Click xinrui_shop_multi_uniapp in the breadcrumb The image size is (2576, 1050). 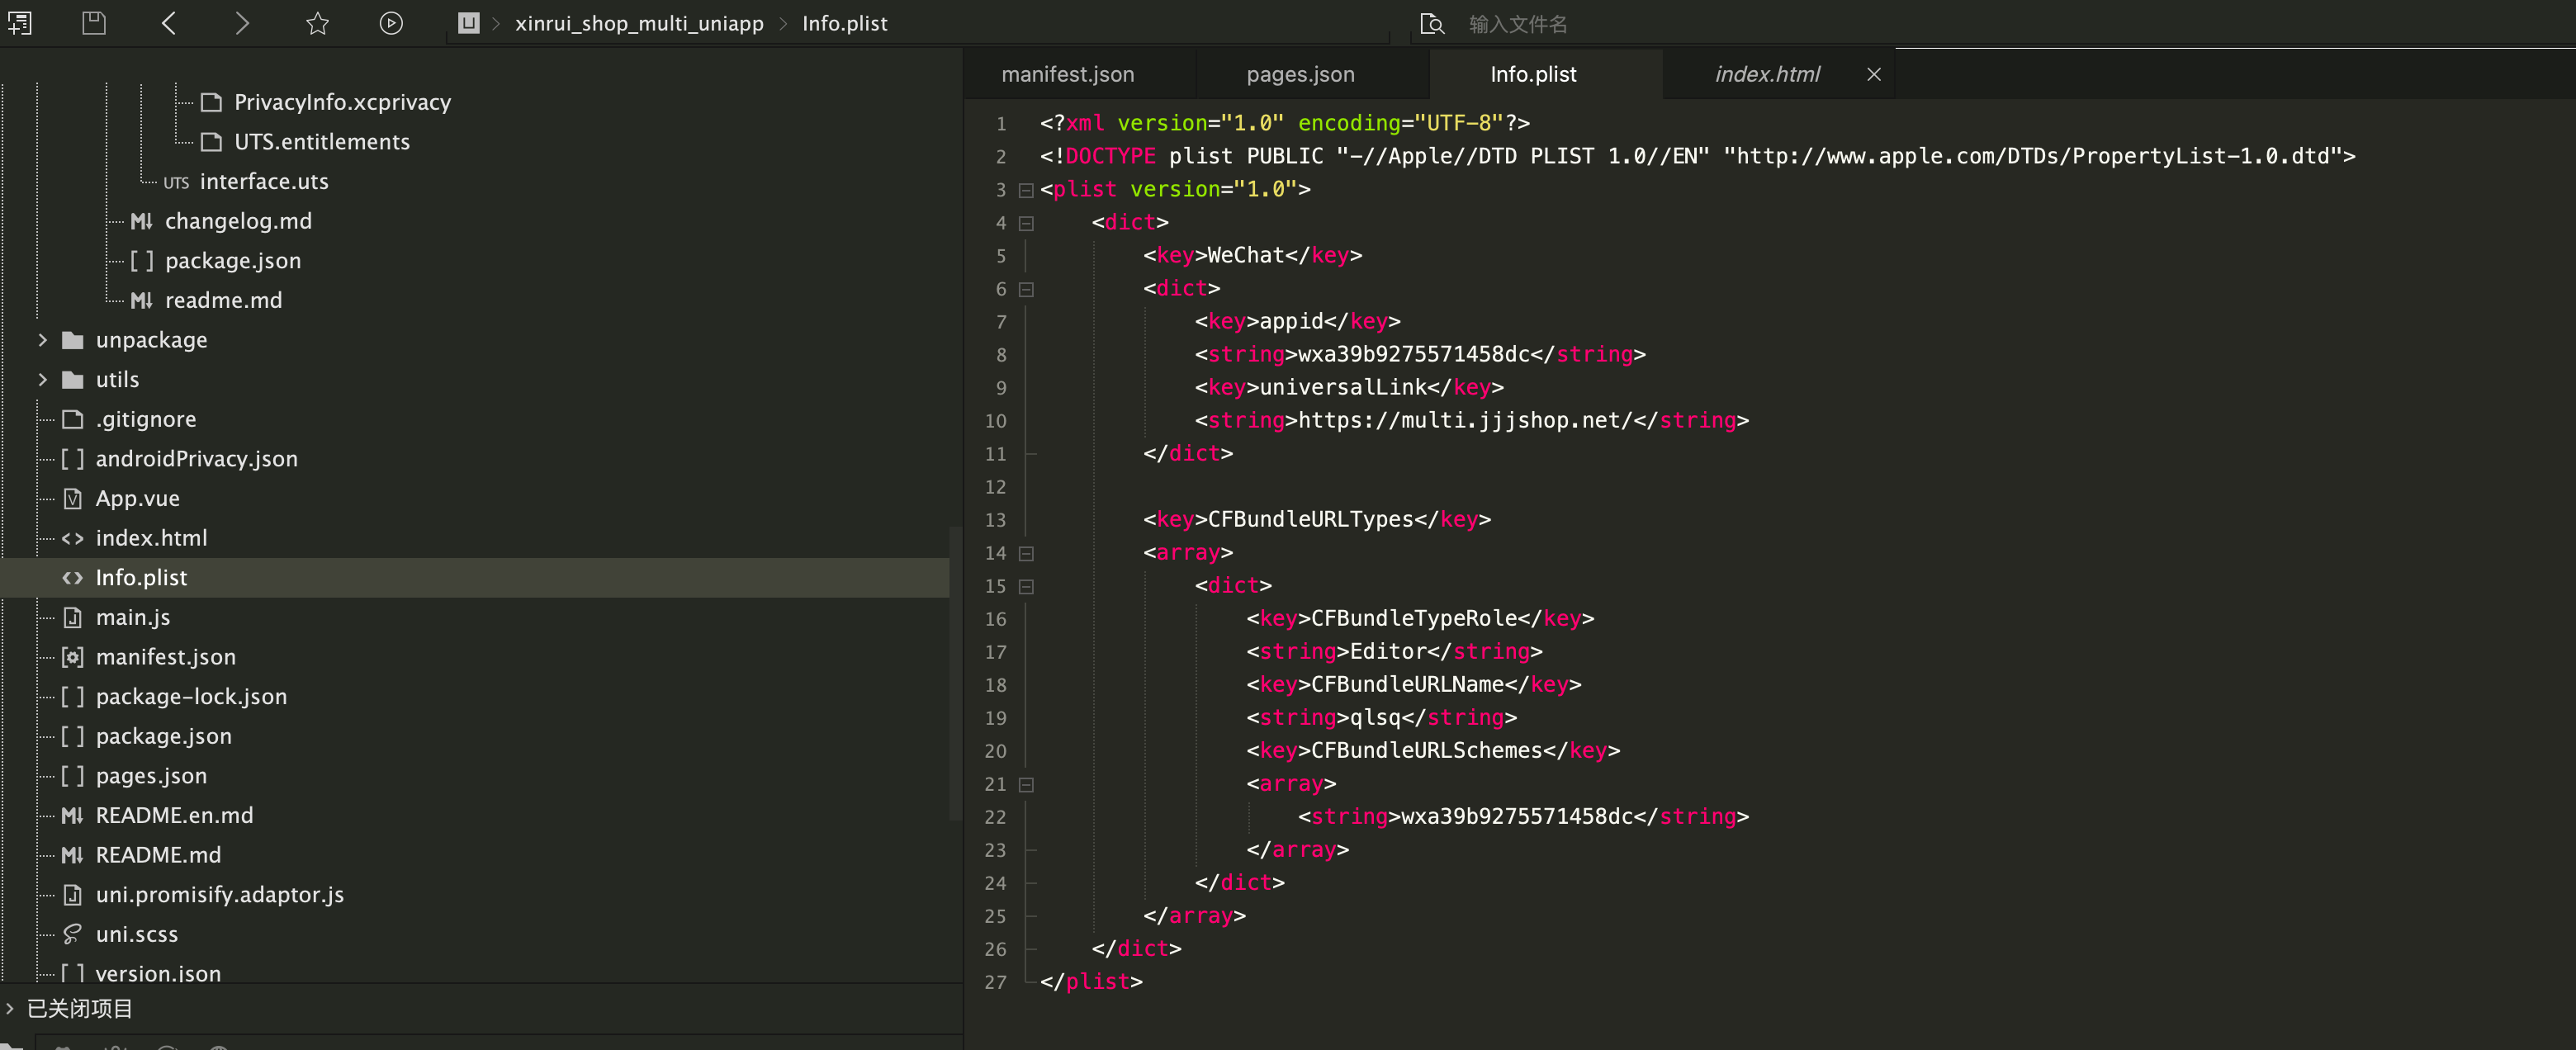pyautogui.click(x=638, y=24)
